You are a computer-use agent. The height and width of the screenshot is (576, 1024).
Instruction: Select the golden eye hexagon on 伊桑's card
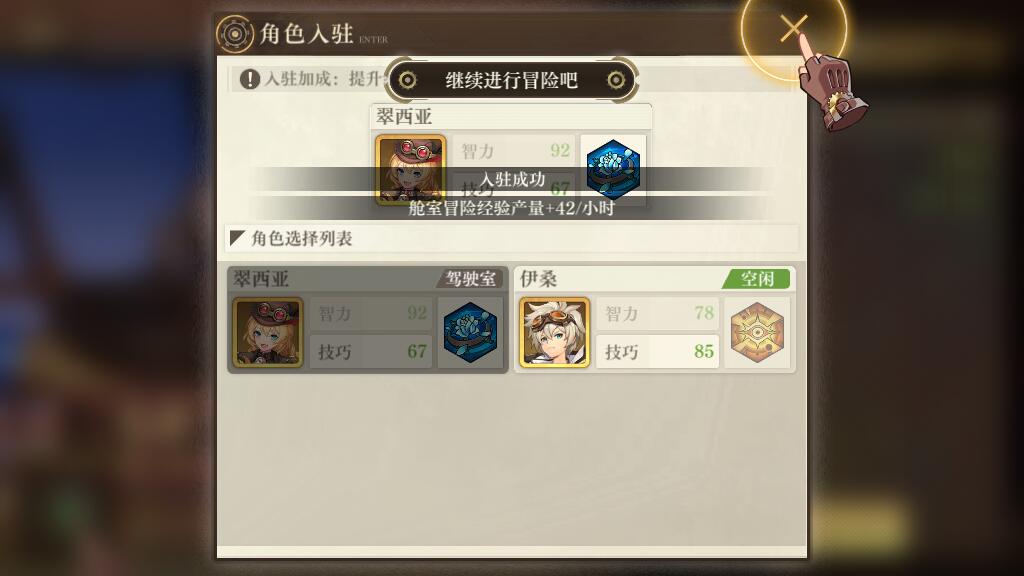pyautogui.click(x=757, y=332)
